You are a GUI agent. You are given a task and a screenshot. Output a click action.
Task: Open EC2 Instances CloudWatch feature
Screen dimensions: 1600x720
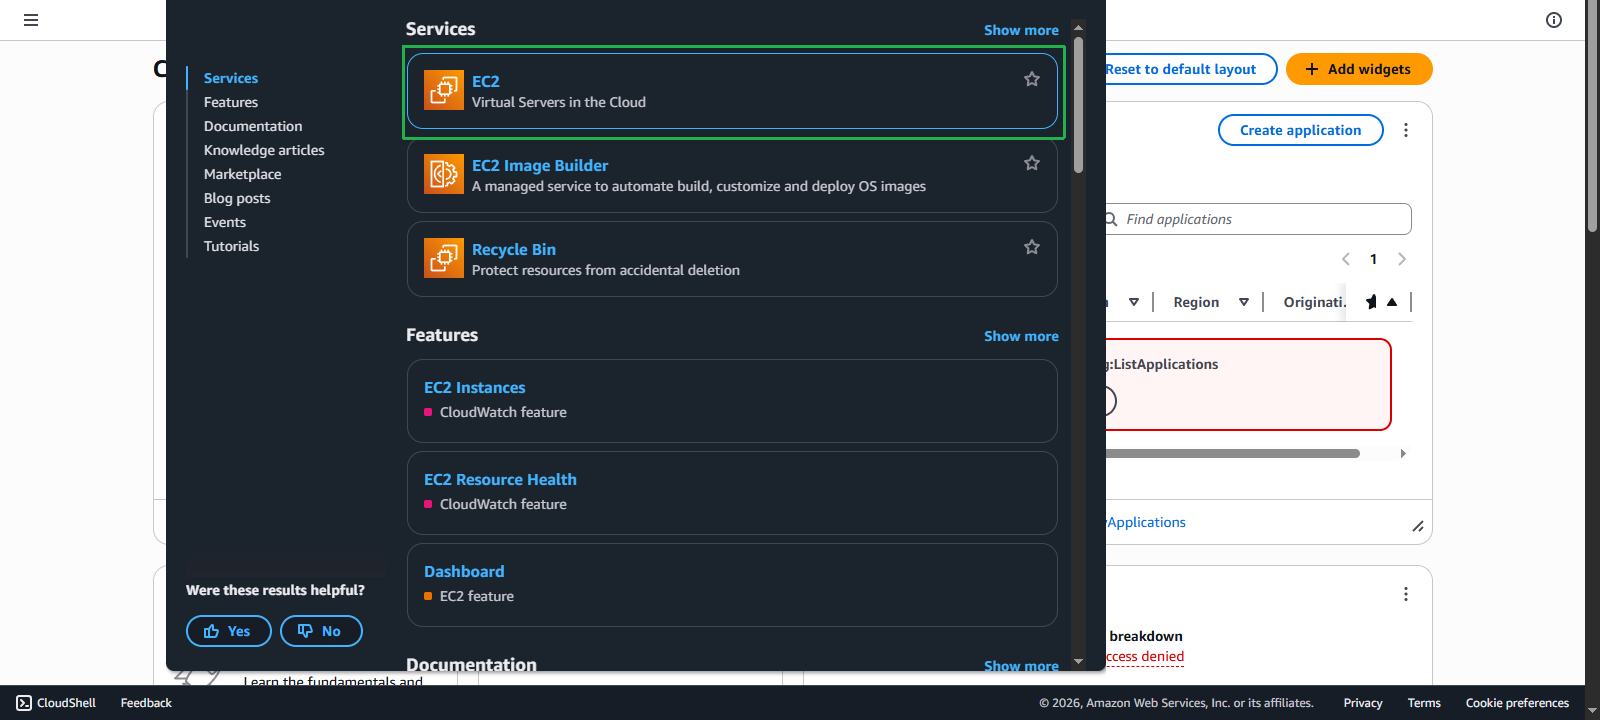[475, 387]
